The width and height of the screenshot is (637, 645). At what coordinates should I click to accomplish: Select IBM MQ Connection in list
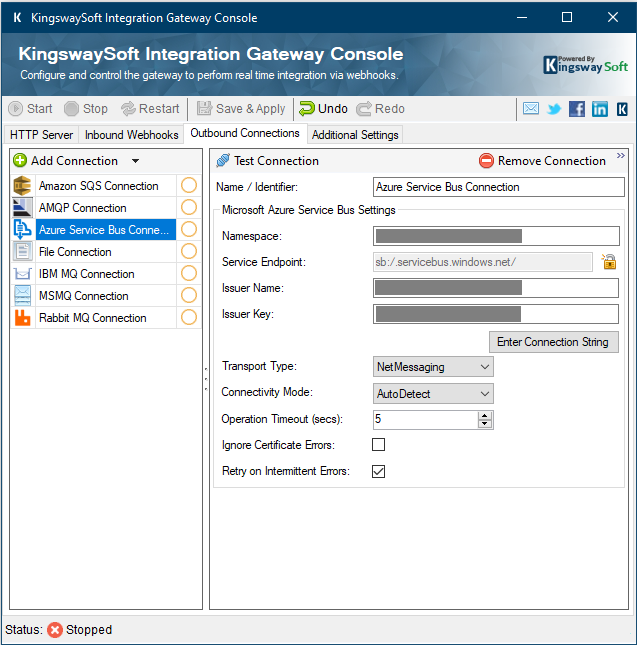click(x=106, y=274)
